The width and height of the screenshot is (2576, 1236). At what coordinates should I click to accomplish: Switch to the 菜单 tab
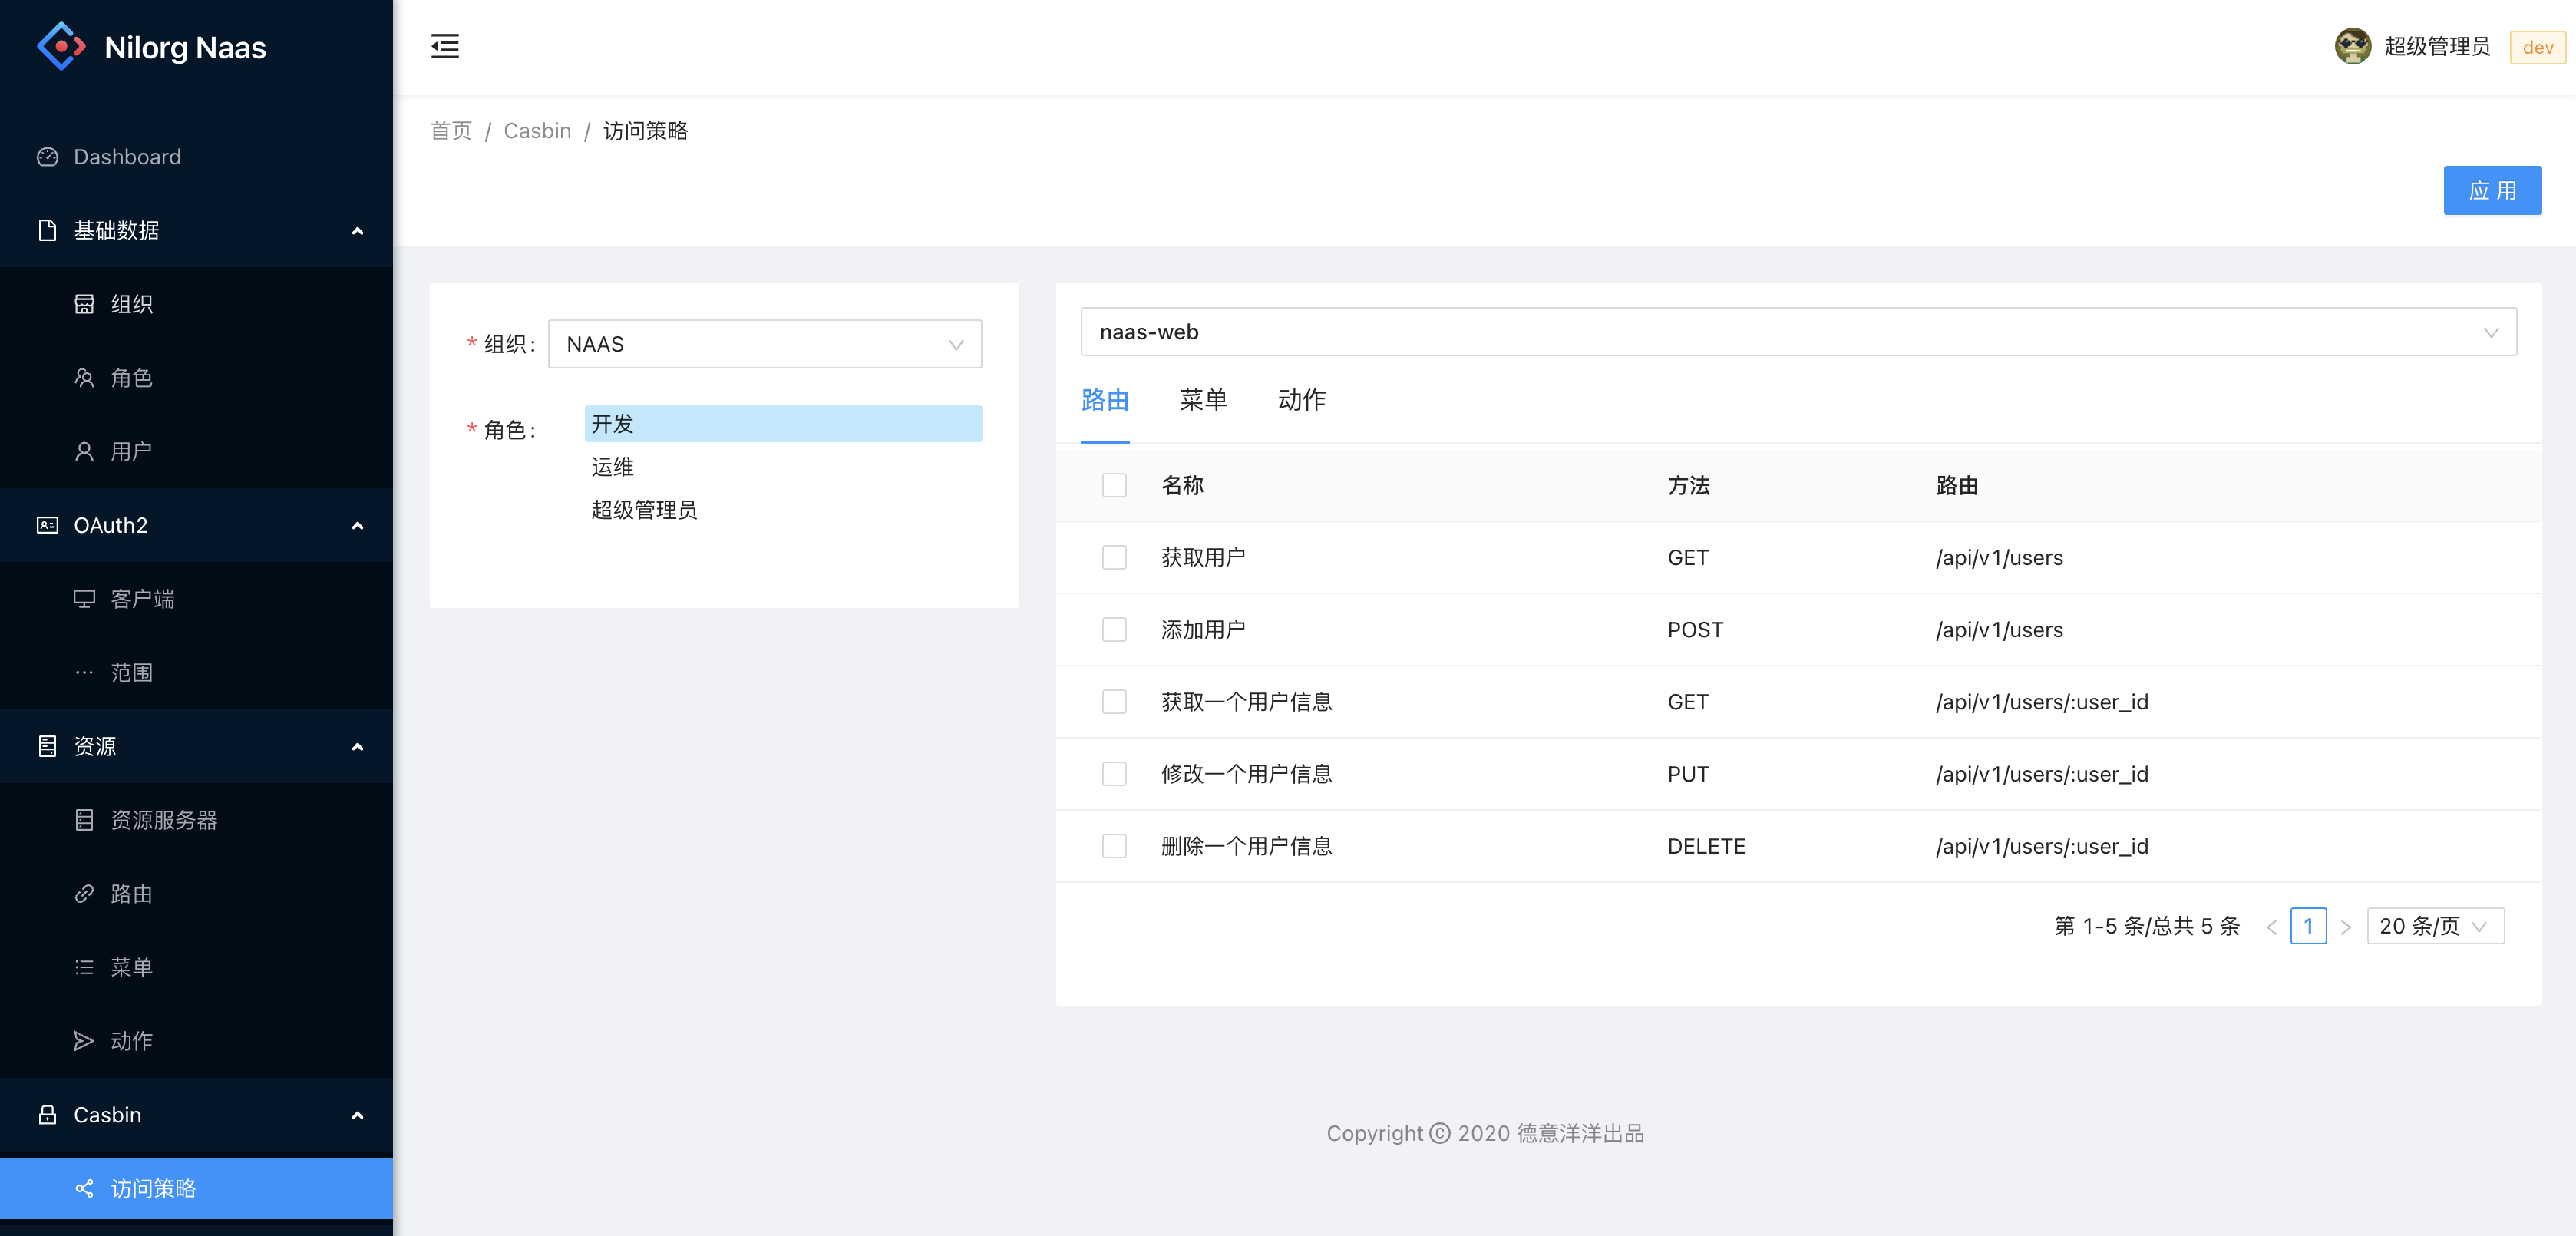1203,400
